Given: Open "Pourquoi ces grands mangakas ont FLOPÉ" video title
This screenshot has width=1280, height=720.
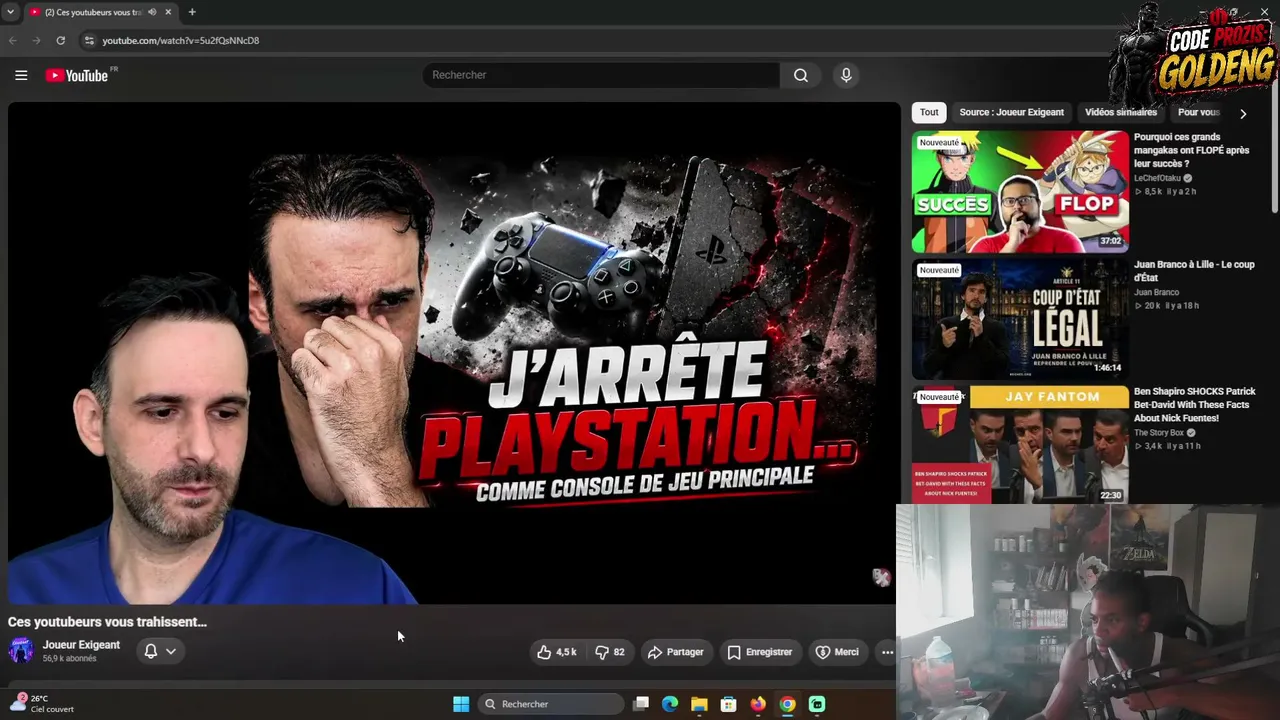Looking at the screenshot, I should tap(1192, 150).
